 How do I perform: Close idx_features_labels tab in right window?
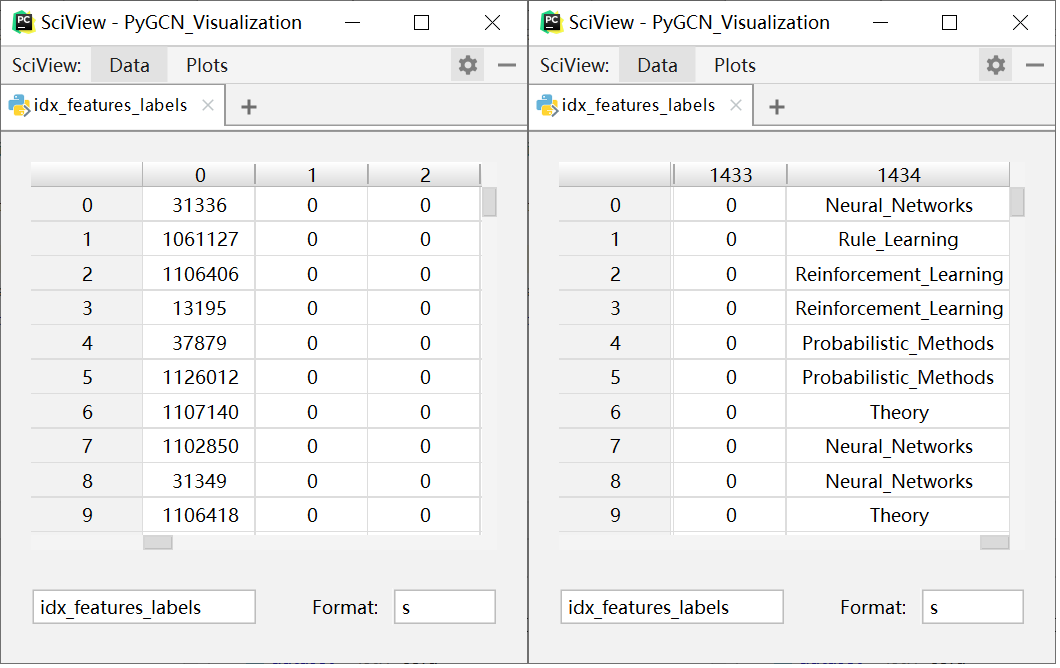tap(736, 105)
